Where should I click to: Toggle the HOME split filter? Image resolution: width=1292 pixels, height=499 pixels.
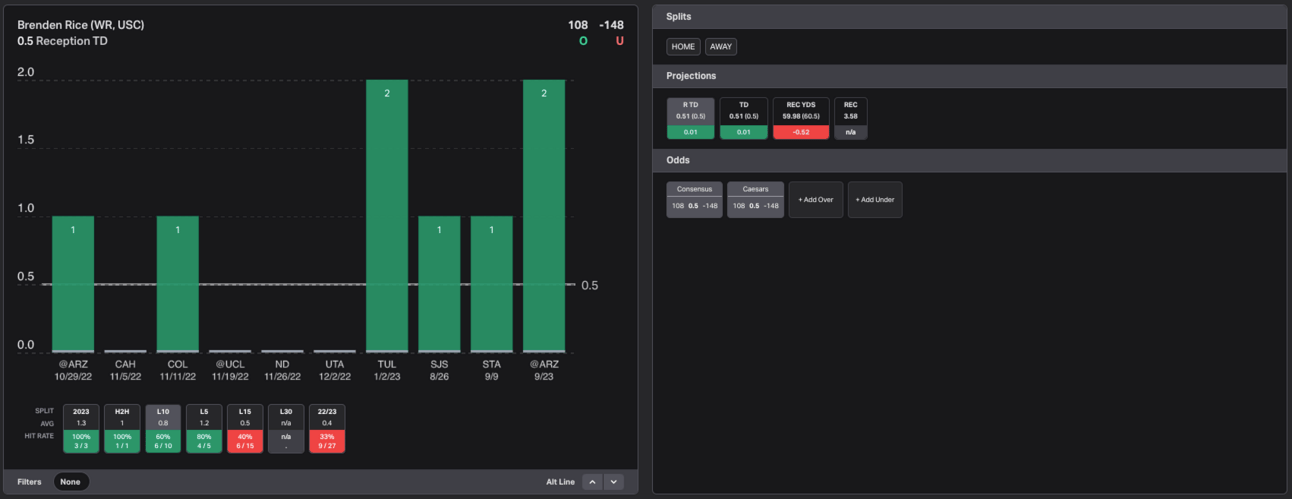[x=684, y=47]
